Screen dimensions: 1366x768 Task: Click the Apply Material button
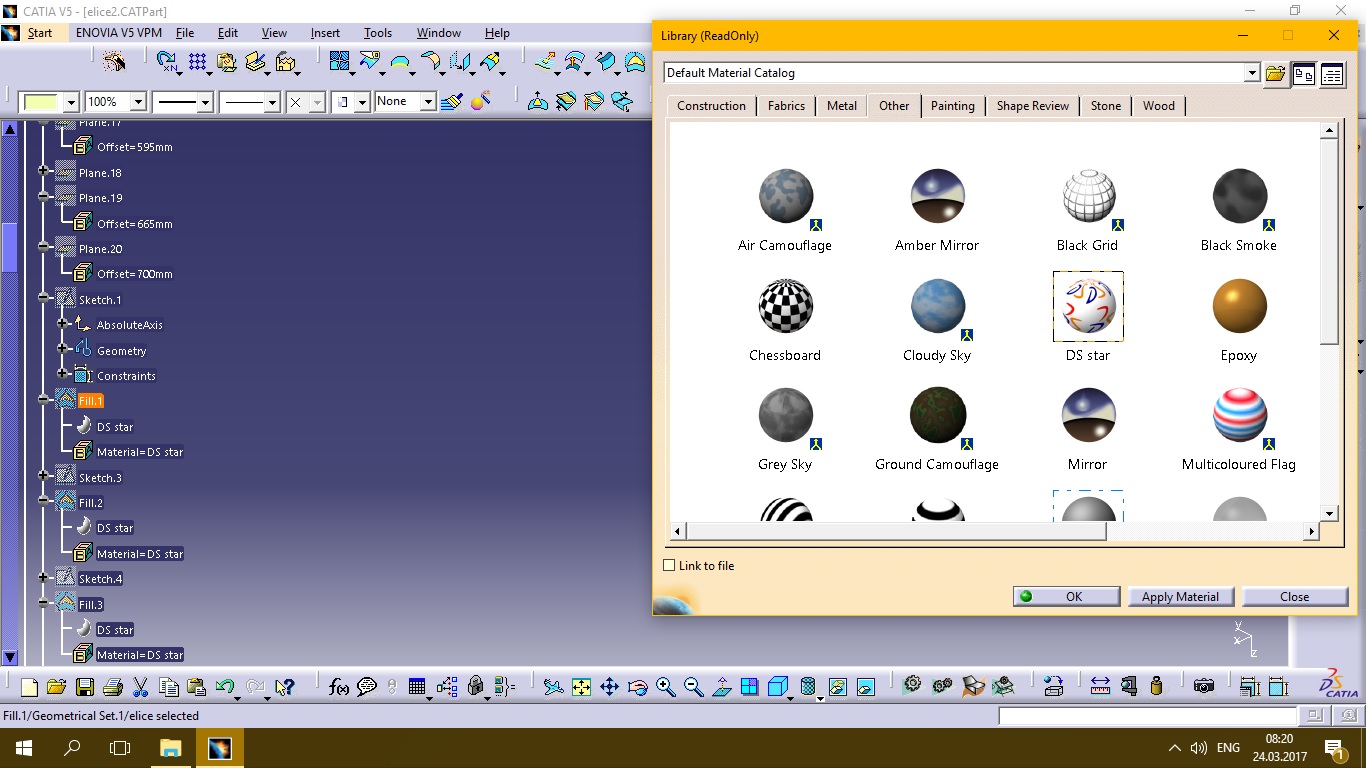(x=1180, y=596)
